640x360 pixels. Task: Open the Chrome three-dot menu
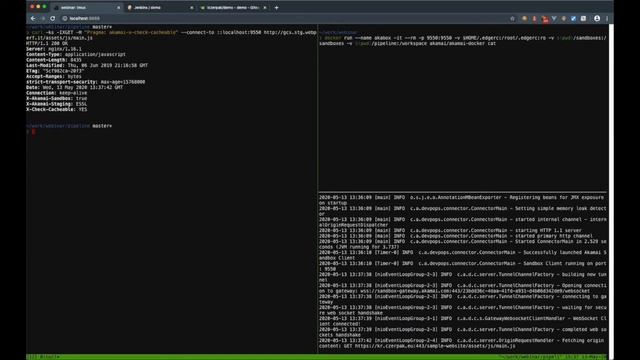click(607, 18)
